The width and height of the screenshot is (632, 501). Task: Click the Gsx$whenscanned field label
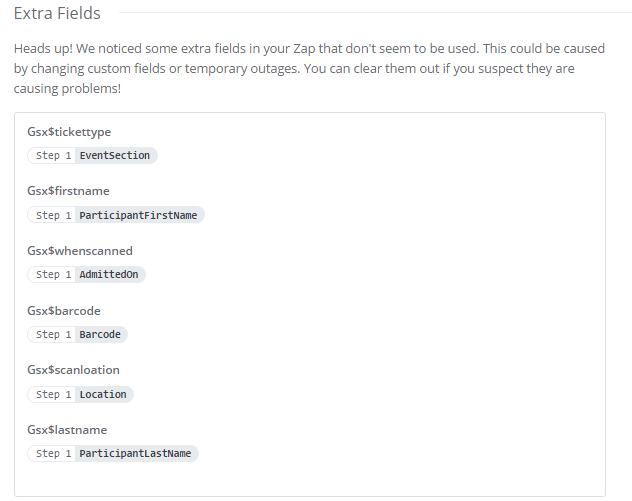point(80,251)
